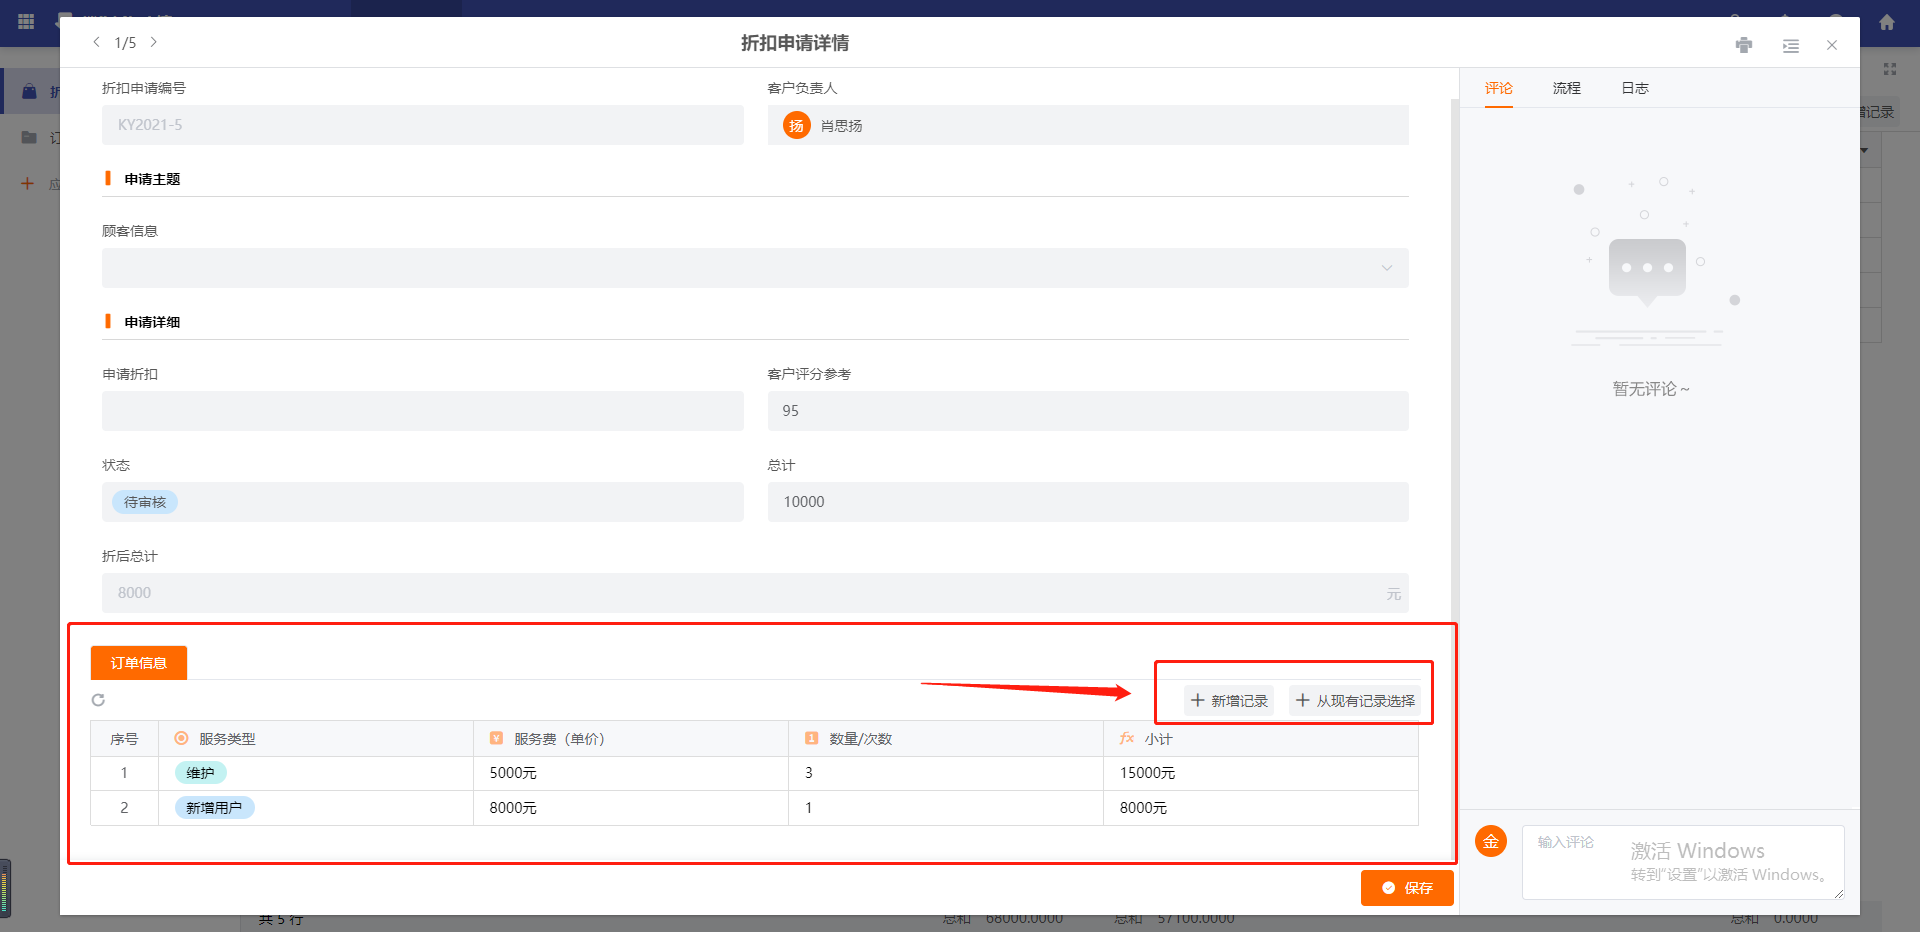Click the 订单 folder icon in sidebar

tap(30, 137)
